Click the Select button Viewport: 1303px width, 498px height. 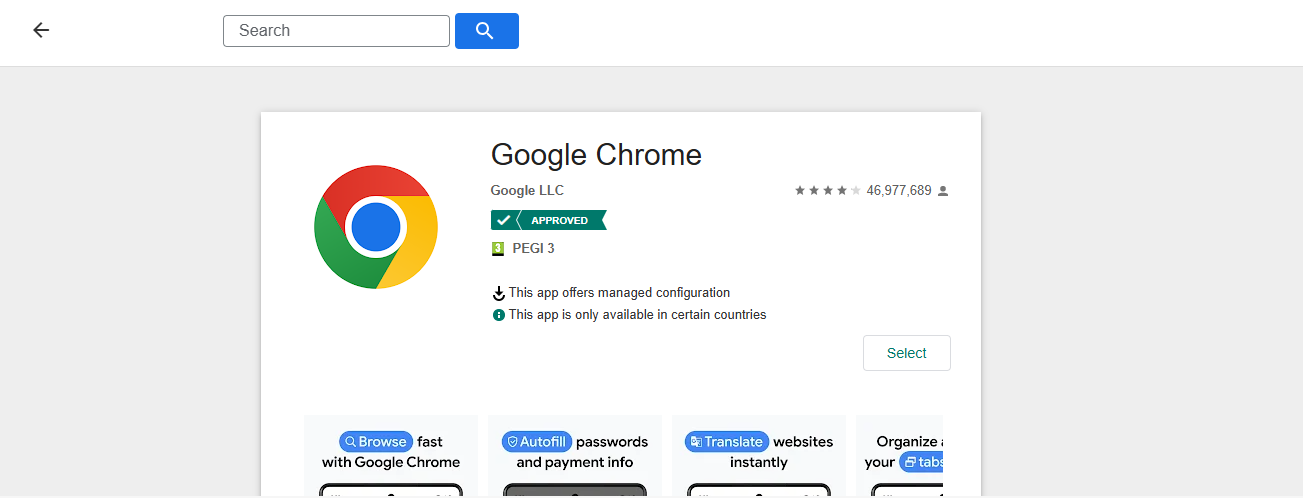click(907, 353)
